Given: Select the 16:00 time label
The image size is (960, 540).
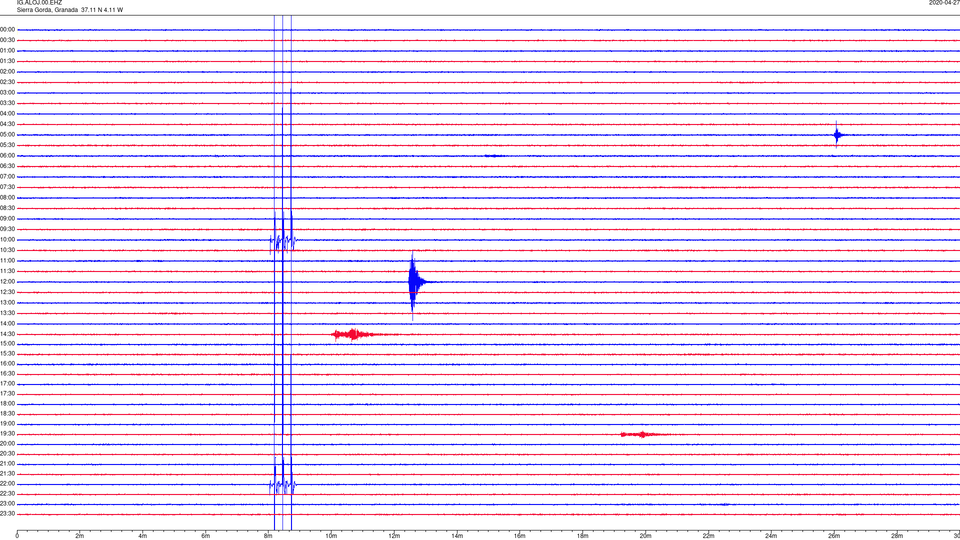Looking at the screenshot, I should coord(7,364).
